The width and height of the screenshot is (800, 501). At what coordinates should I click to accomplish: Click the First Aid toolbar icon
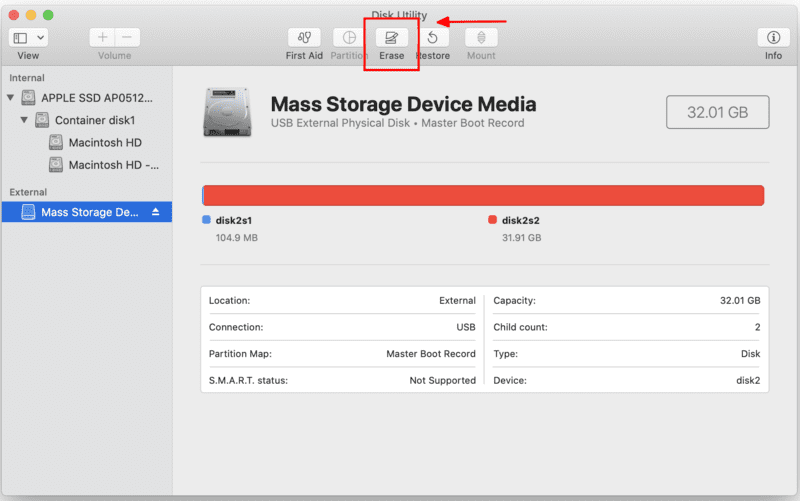click(304, 37)
